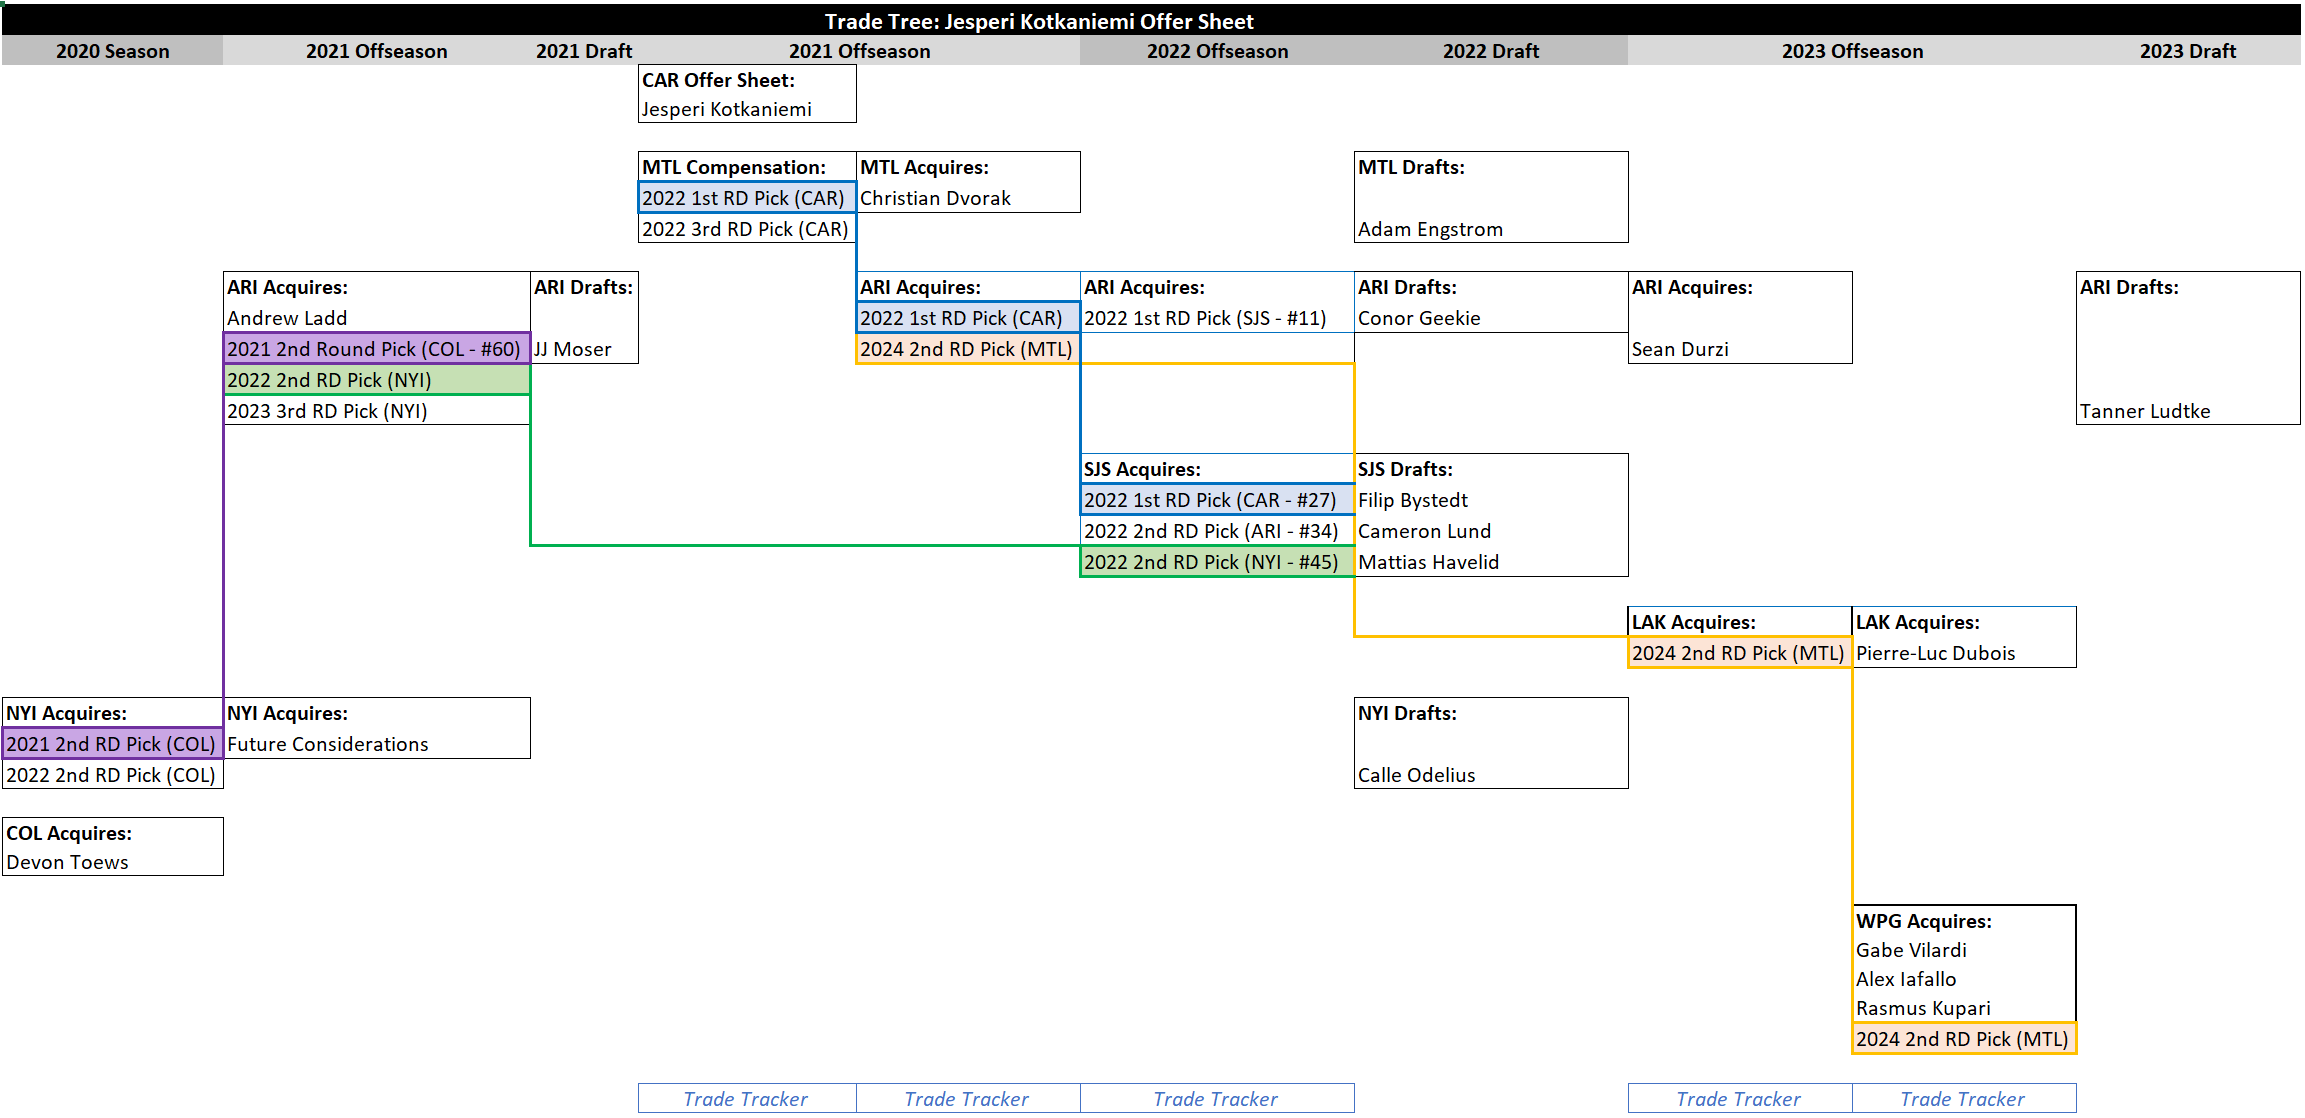Click the 'Calle Odelius' cell
Image resolution: width=2305 pixels, height=1118 pixels.
[x=1491, y=775]
